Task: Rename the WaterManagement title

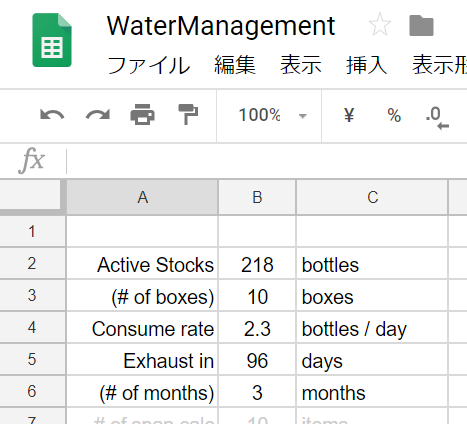Action: click(x=221, y=26)
